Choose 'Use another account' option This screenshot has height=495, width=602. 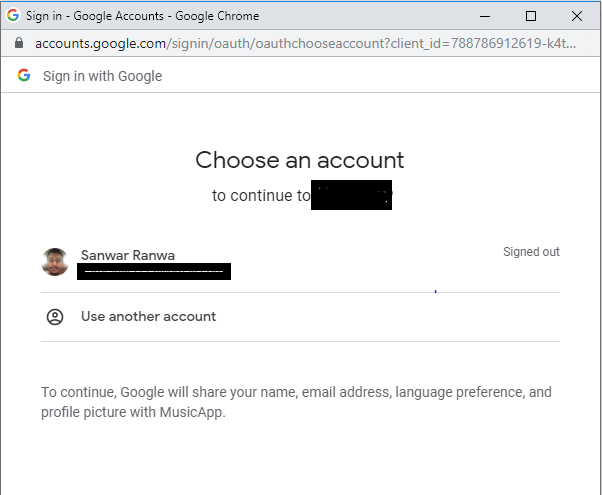point(148,317)
